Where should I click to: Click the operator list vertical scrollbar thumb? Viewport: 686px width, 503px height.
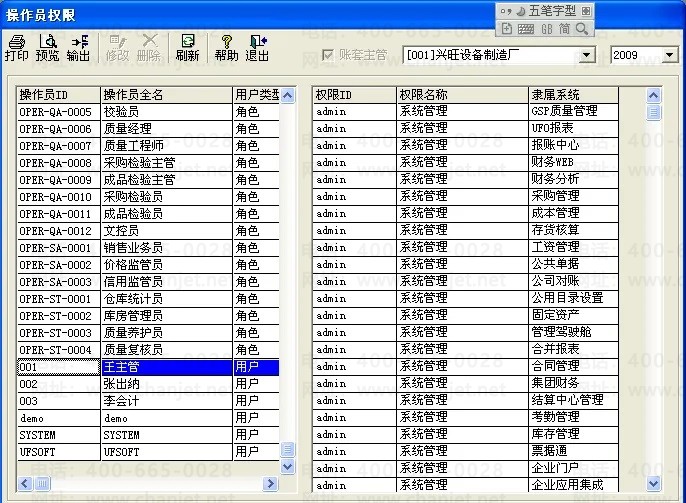coord(287,449)
